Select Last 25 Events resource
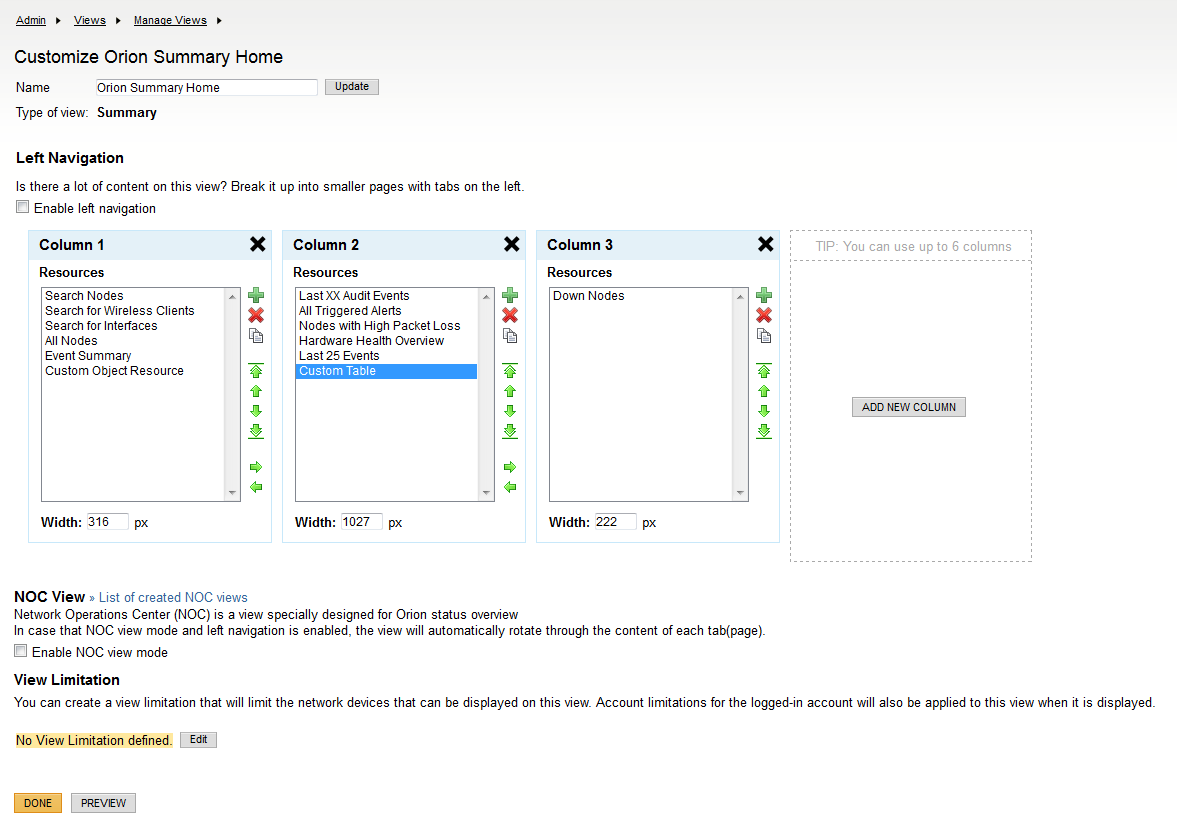The width and height of the screenshot is (1177, 833). pos(387,356)
